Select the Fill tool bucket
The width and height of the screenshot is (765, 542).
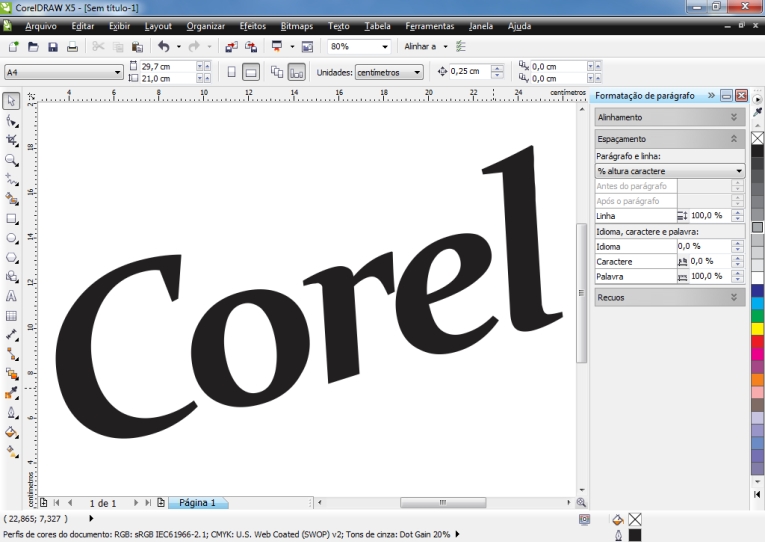(11, 433)
